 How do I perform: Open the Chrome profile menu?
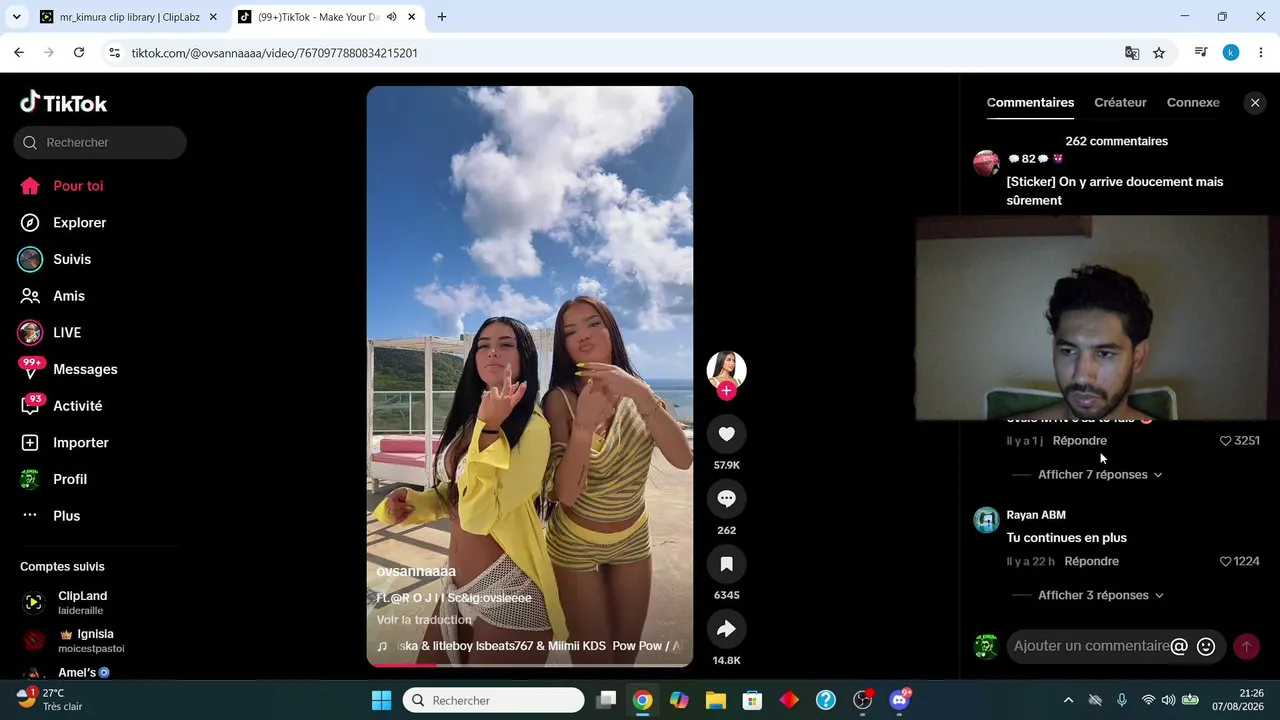tap(1231, 53)
